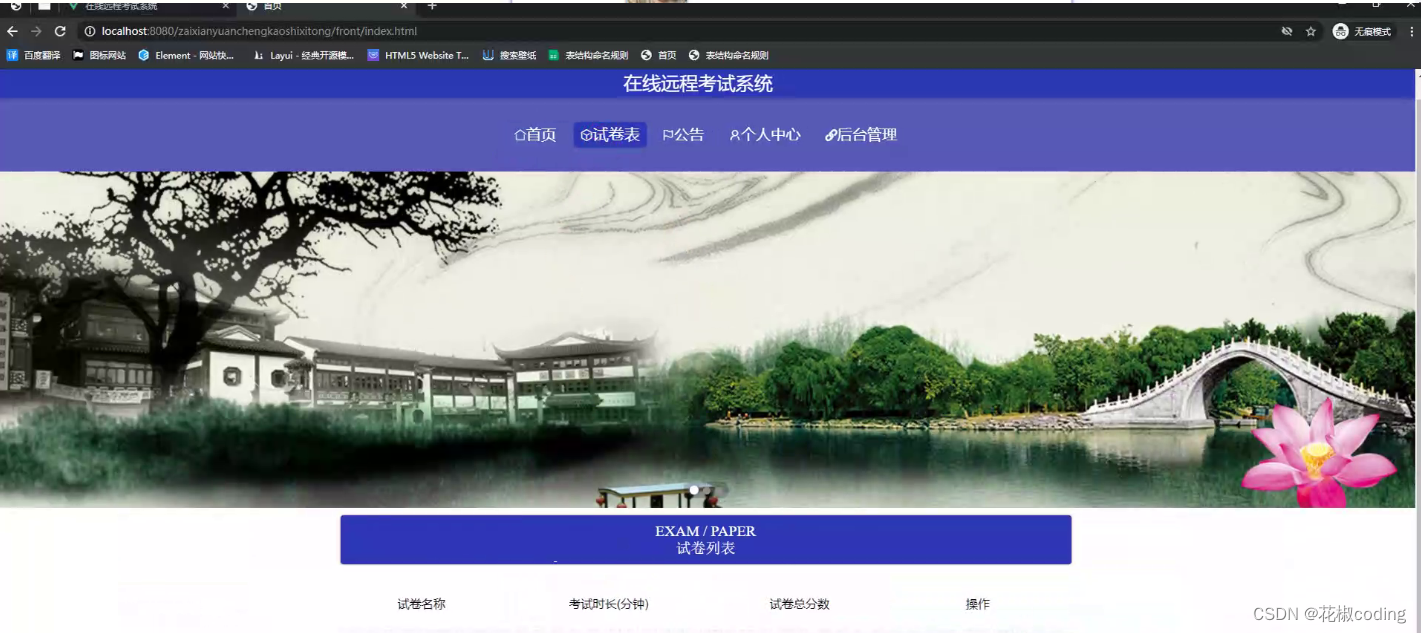Click the site info icon before localhost

pyautogui.click(x=90, y=32)
